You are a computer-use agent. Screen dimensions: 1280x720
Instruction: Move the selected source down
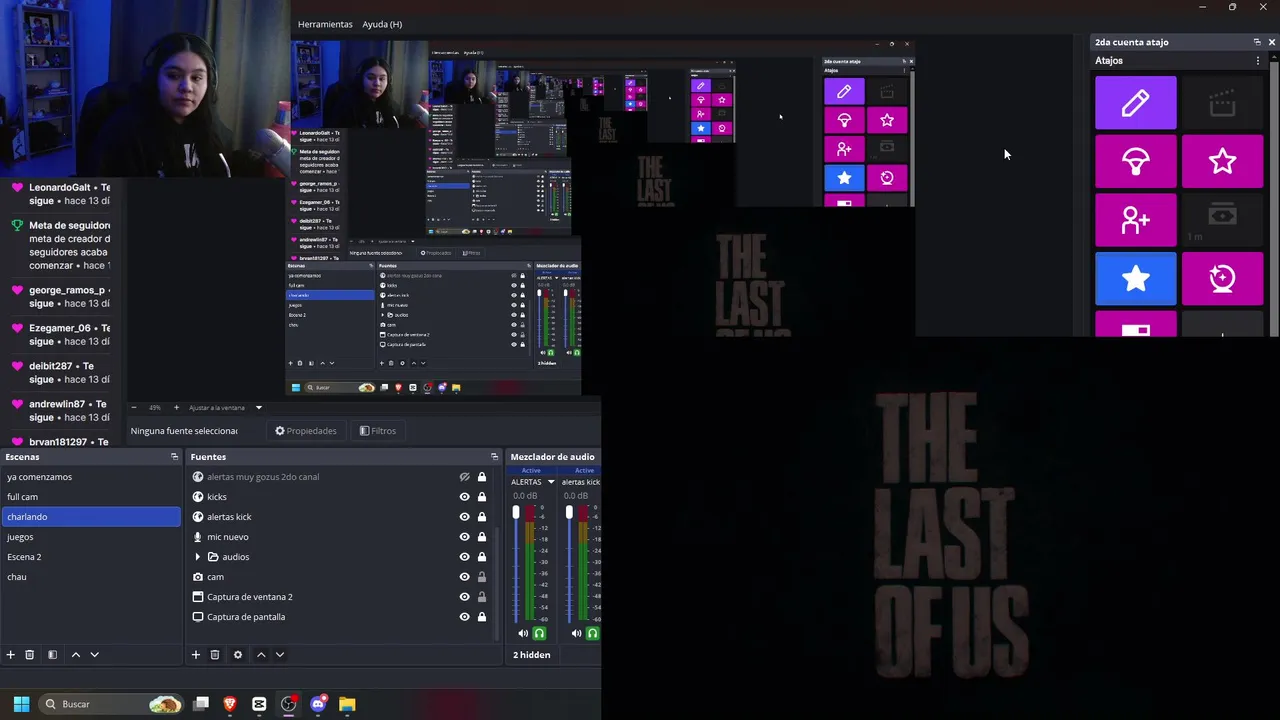[x=280, y=655]
